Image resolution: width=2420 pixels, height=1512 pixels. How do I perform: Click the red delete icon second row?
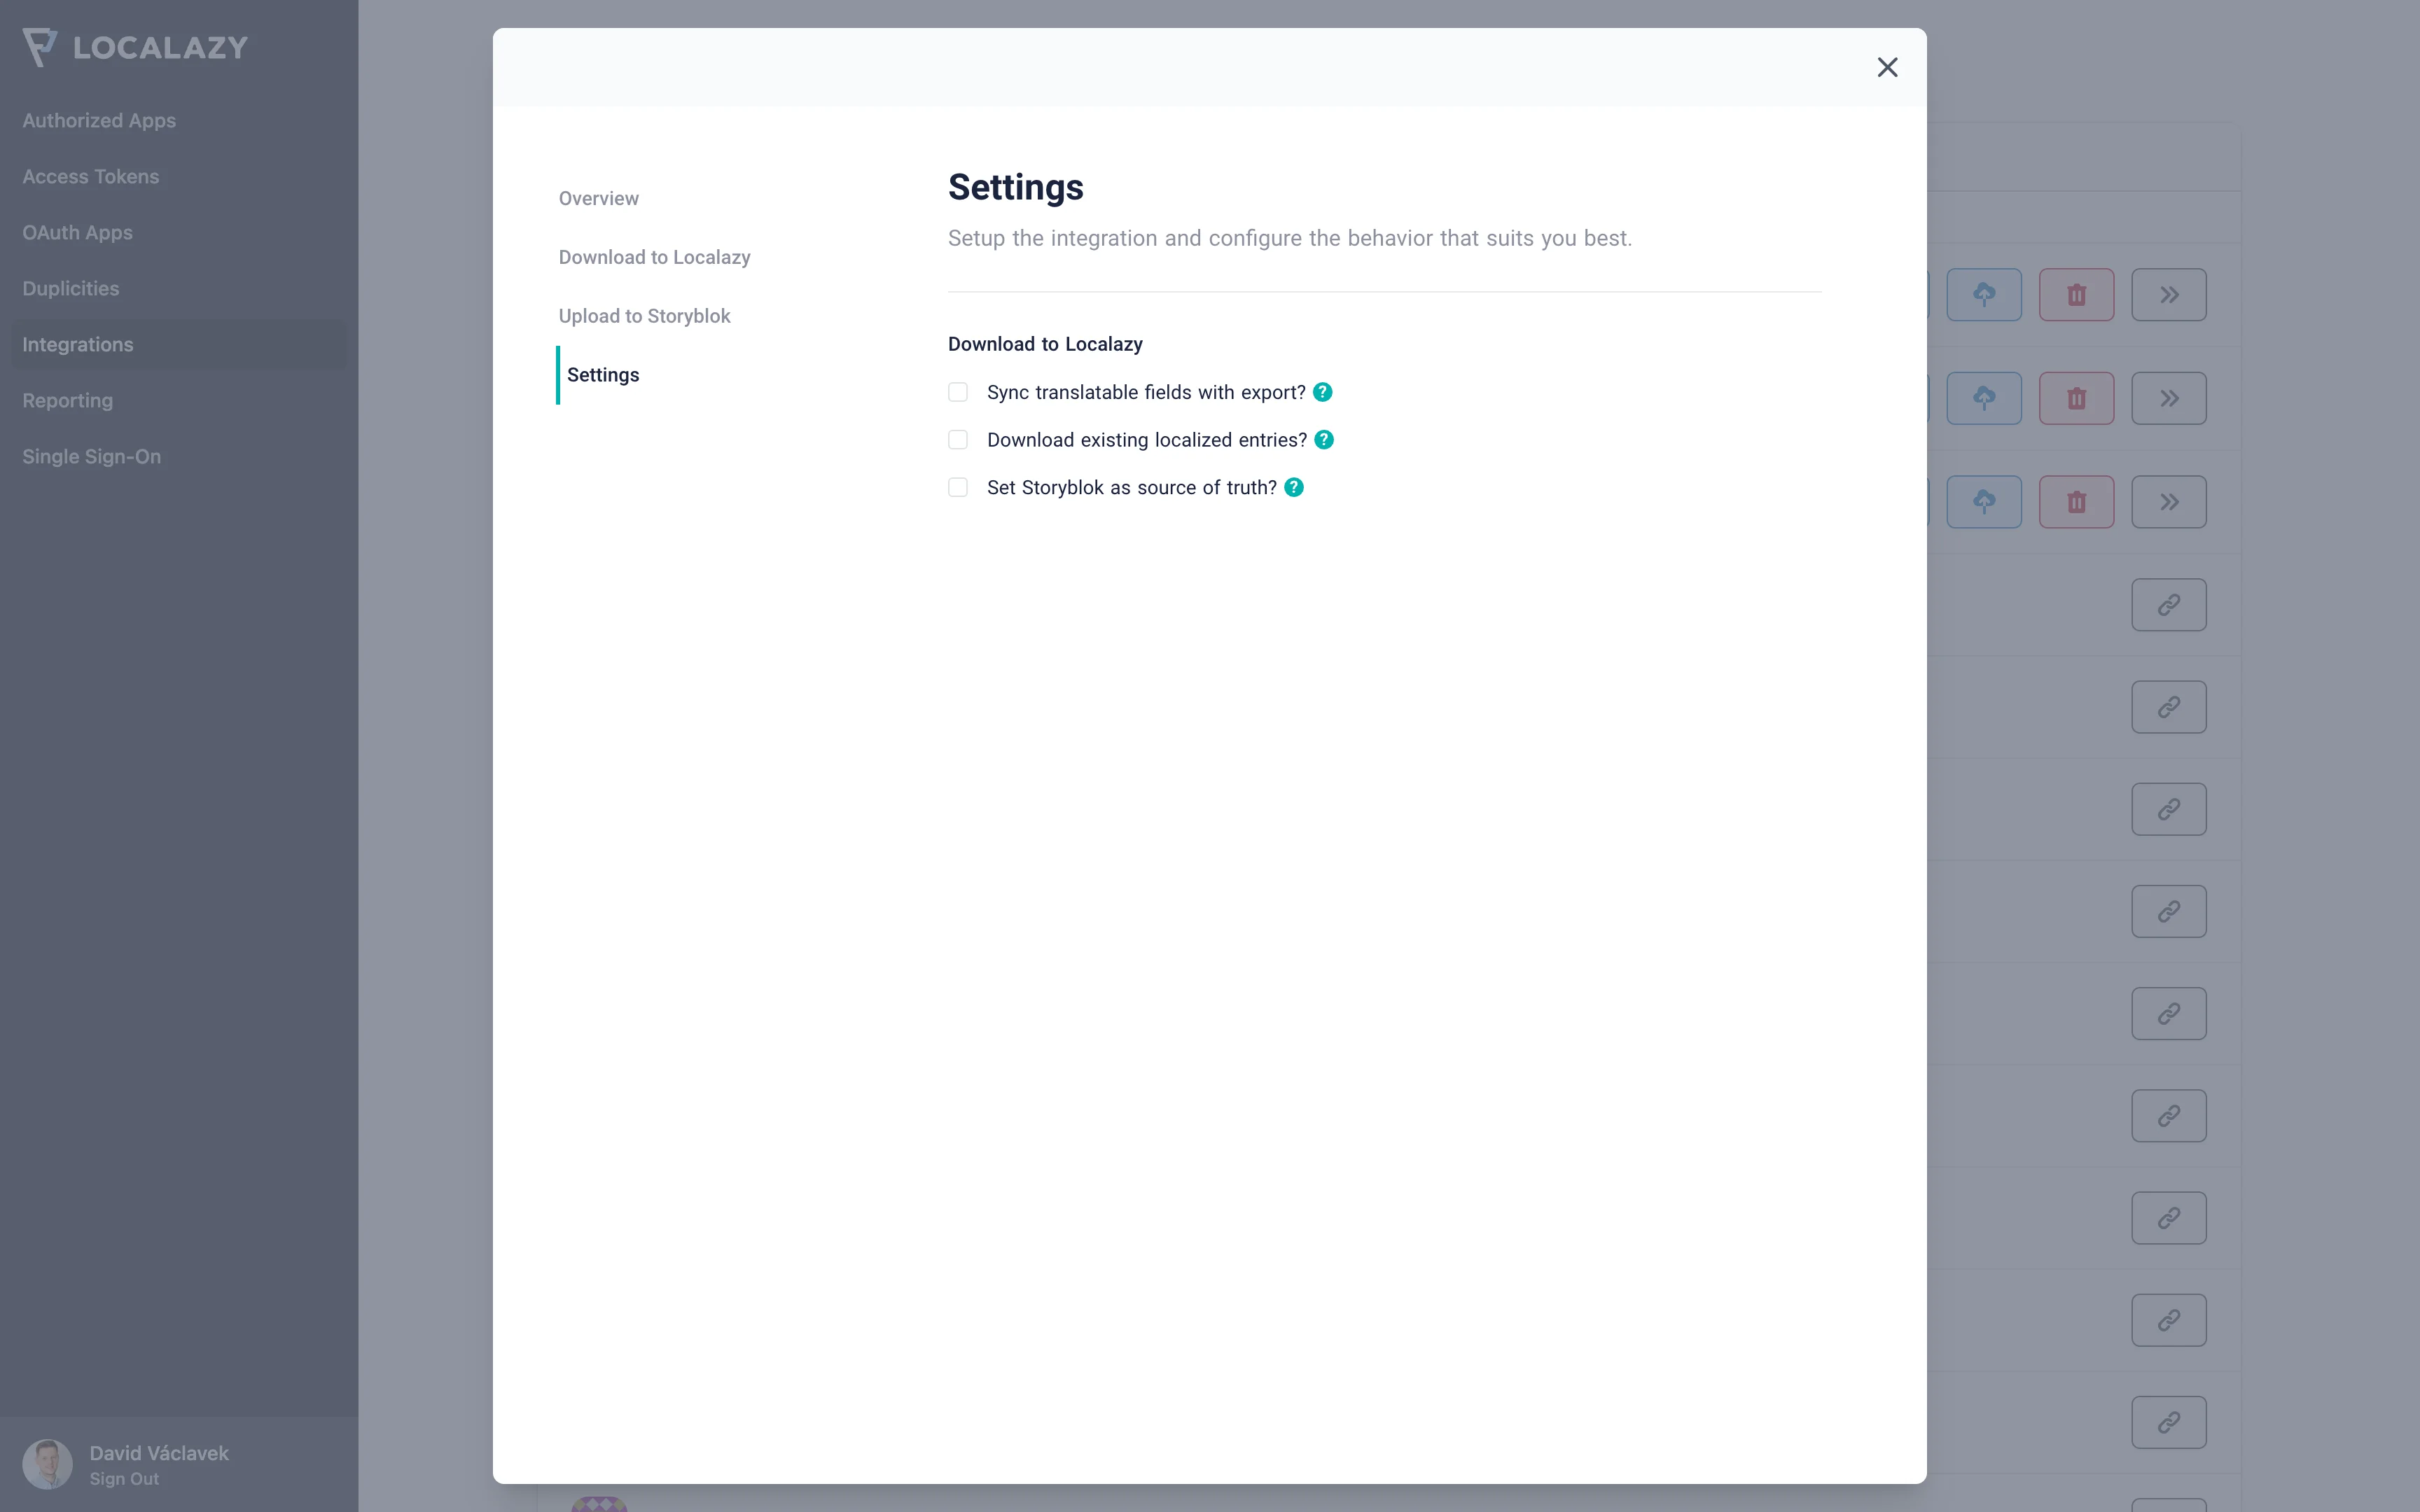[x=2077, y=397]
